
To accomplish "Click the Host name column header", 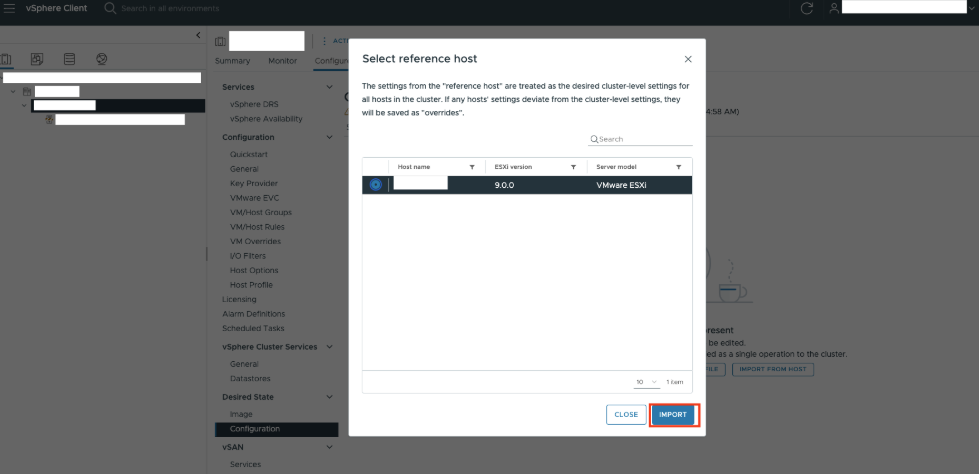I will tap(414, 167).
